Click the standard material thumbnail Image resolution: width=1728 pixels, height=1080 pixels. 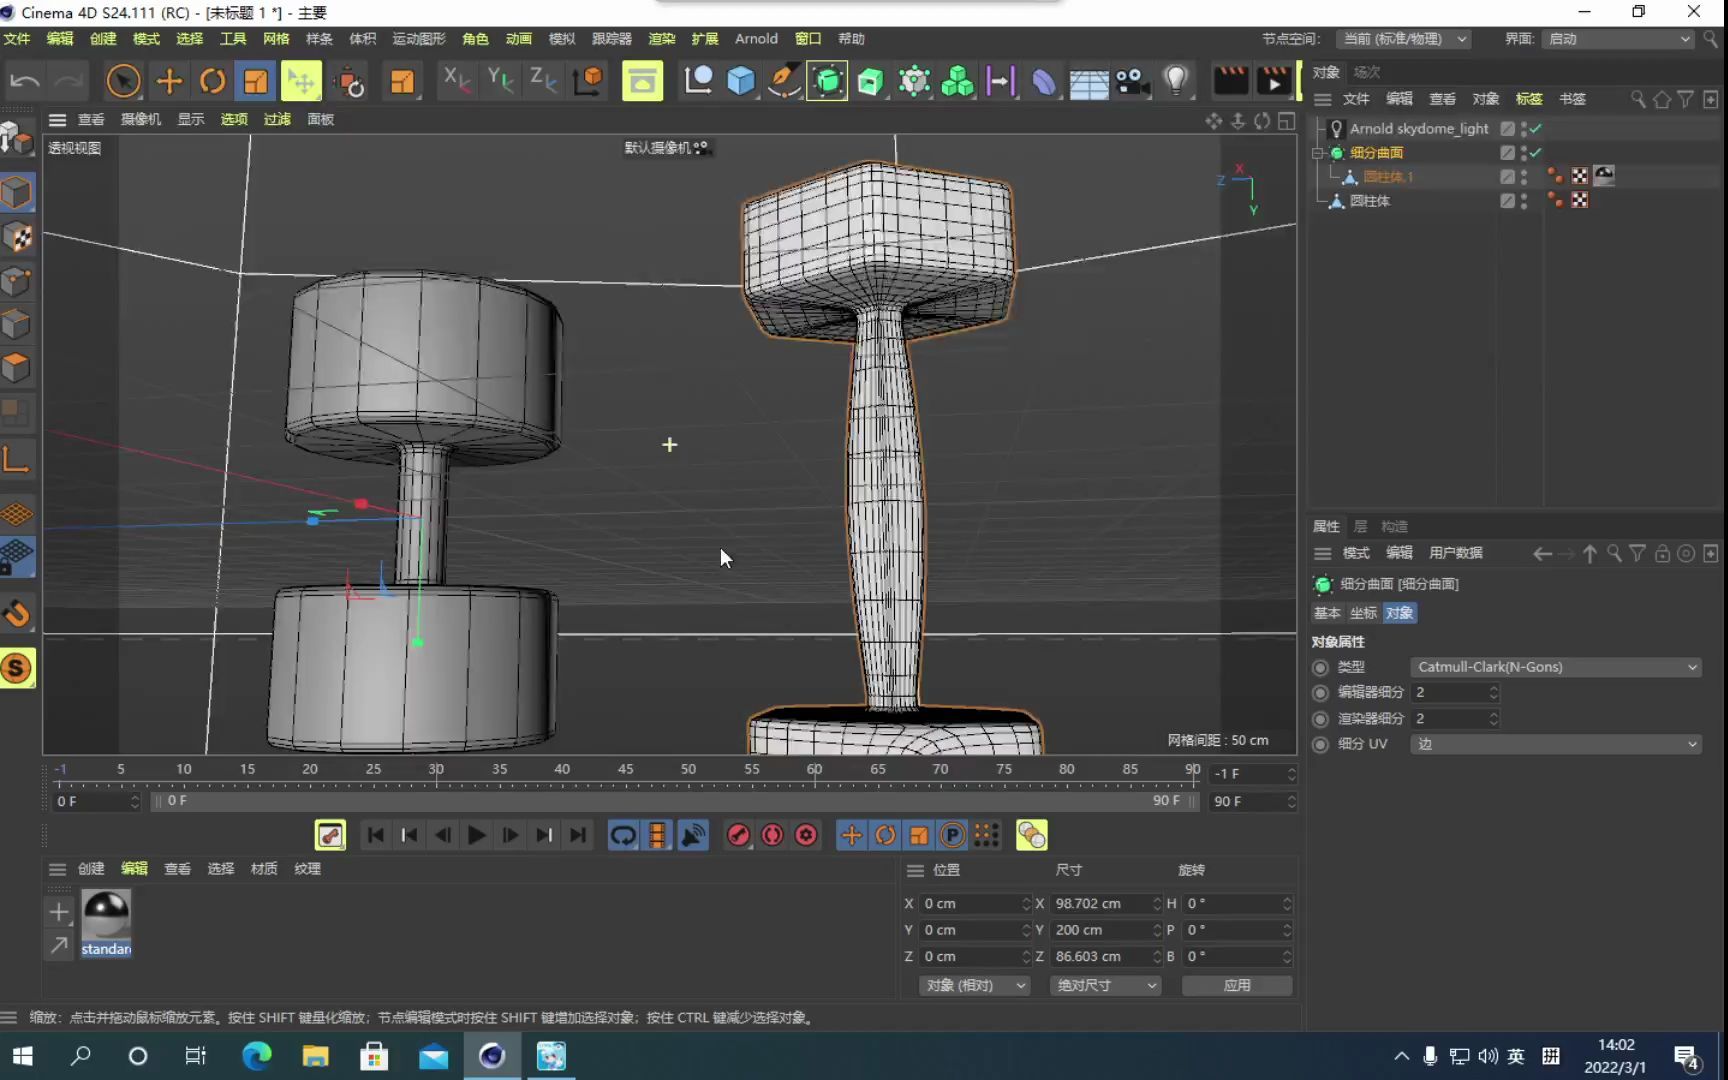(104, 915)
